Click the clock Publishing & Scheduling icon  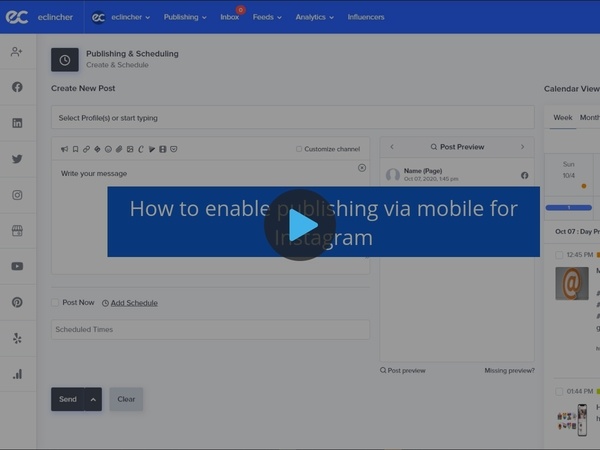click(65, 60)
